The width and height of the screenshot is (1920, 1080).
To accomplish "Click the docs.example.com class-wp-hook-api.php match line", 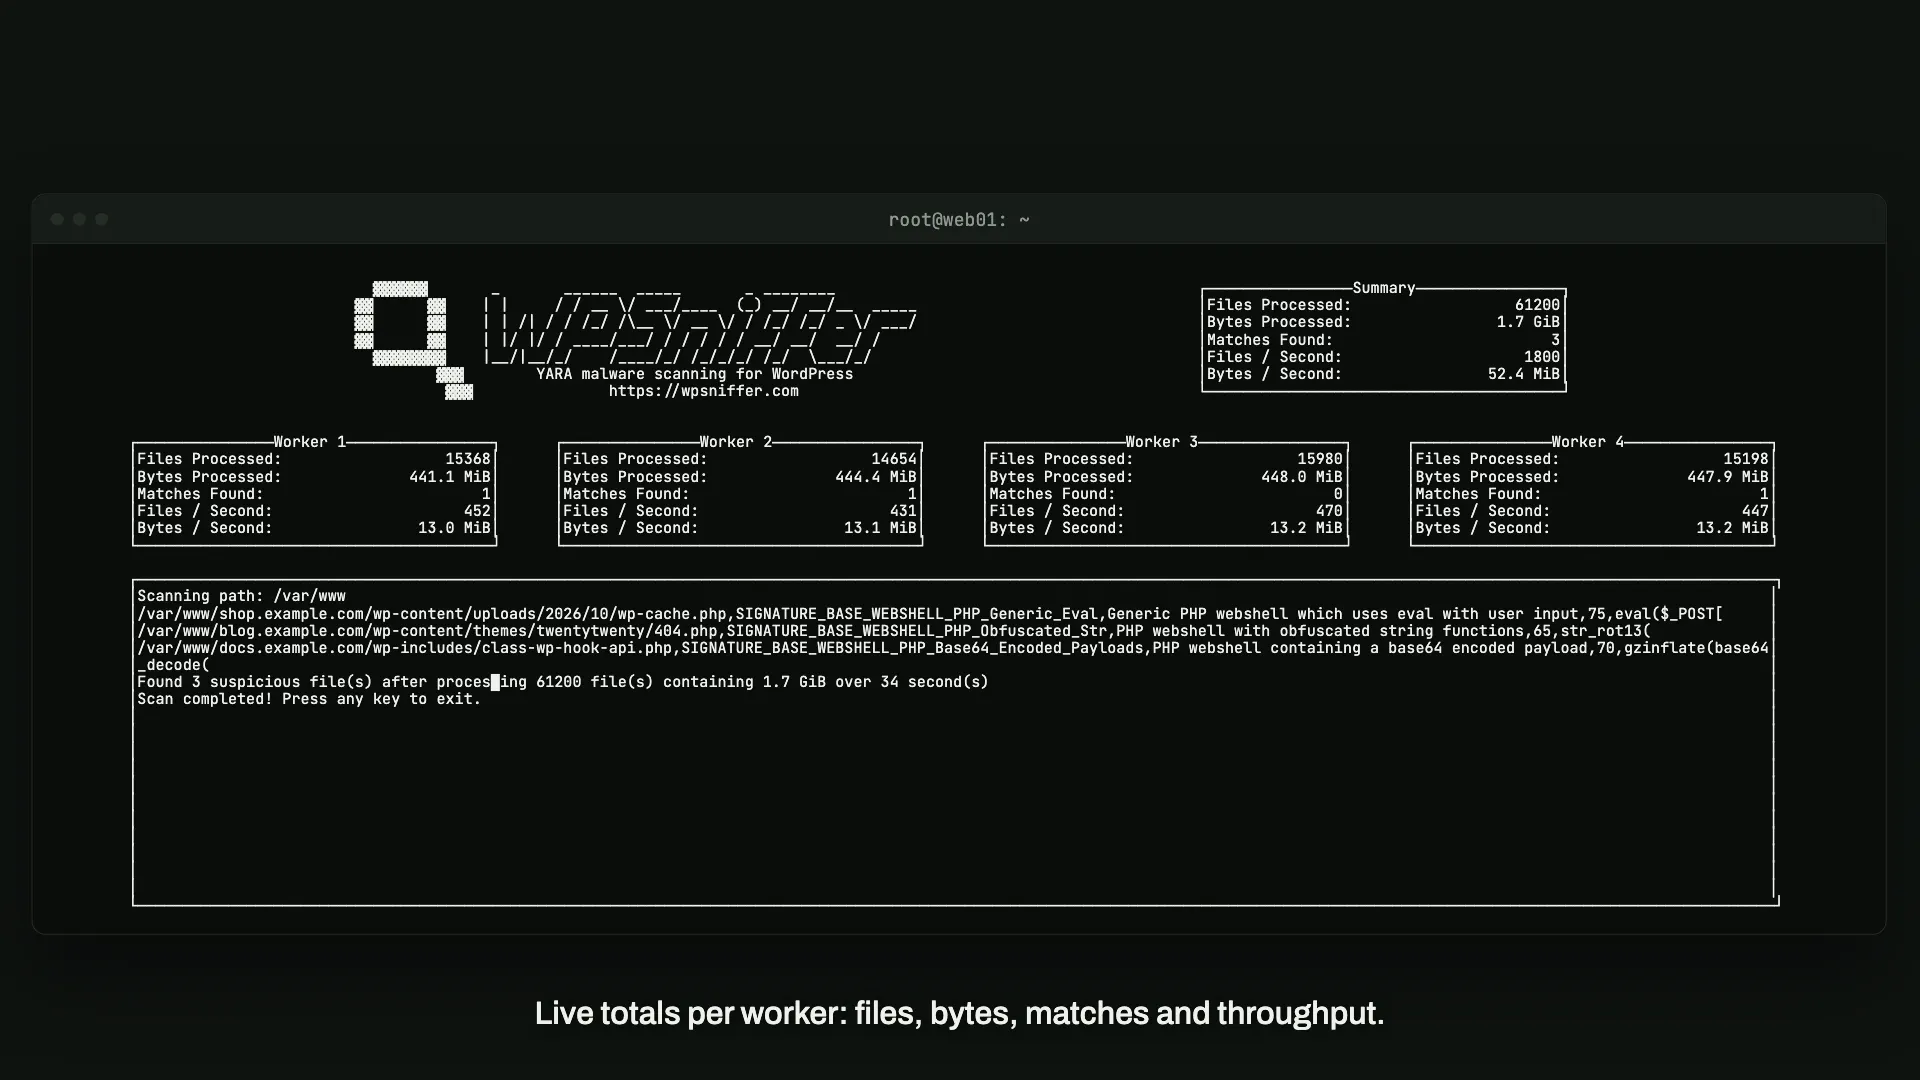I will (x=953, y=648).
